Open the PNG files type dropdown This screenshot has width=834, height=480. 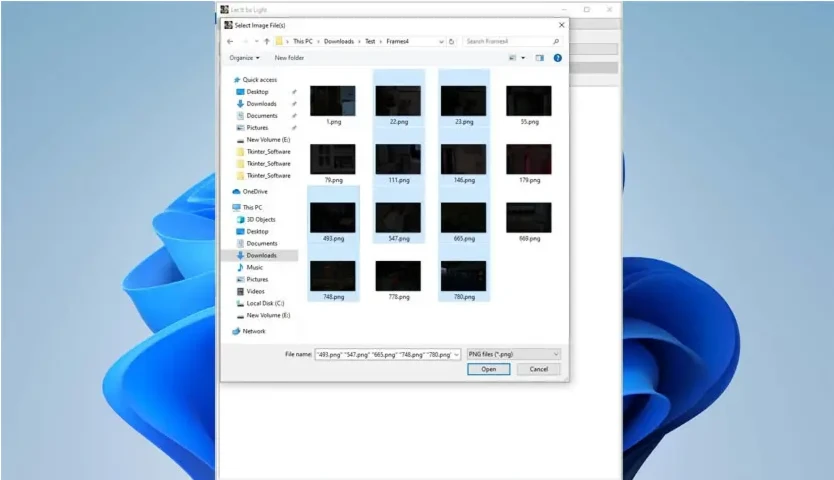[x=514, y=354]
